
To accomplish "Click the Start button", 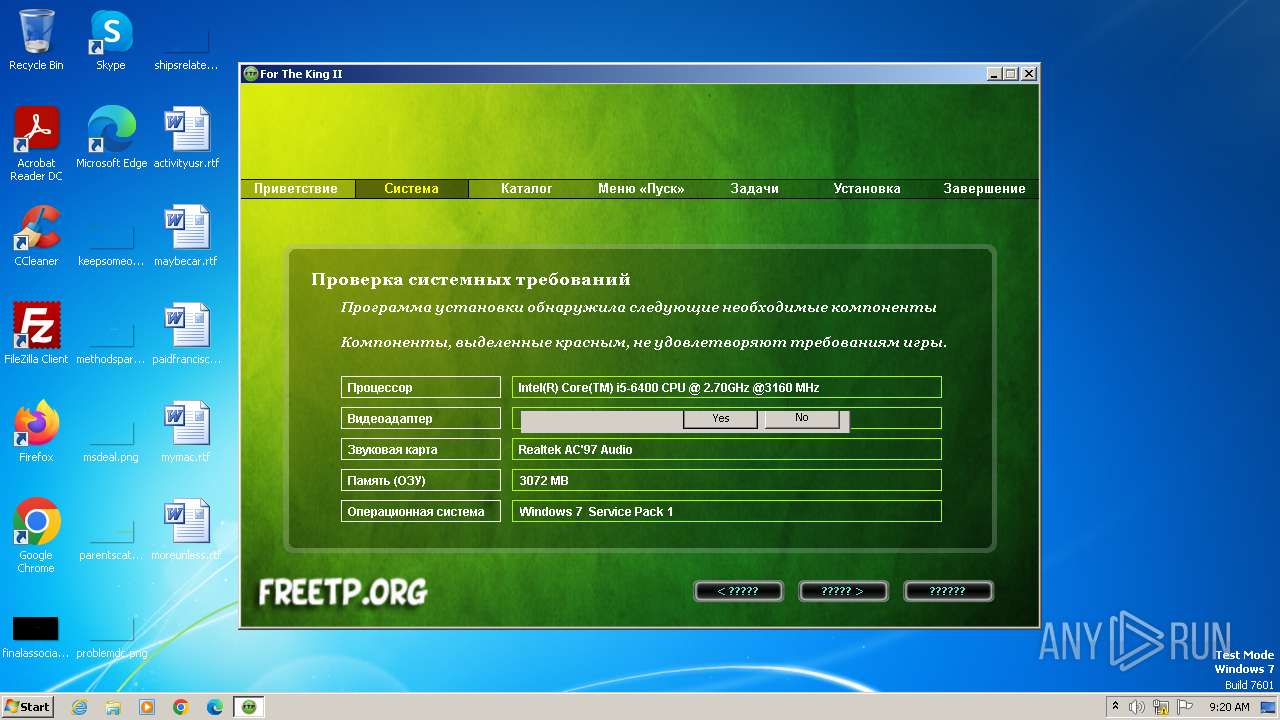I will (27, 707).
